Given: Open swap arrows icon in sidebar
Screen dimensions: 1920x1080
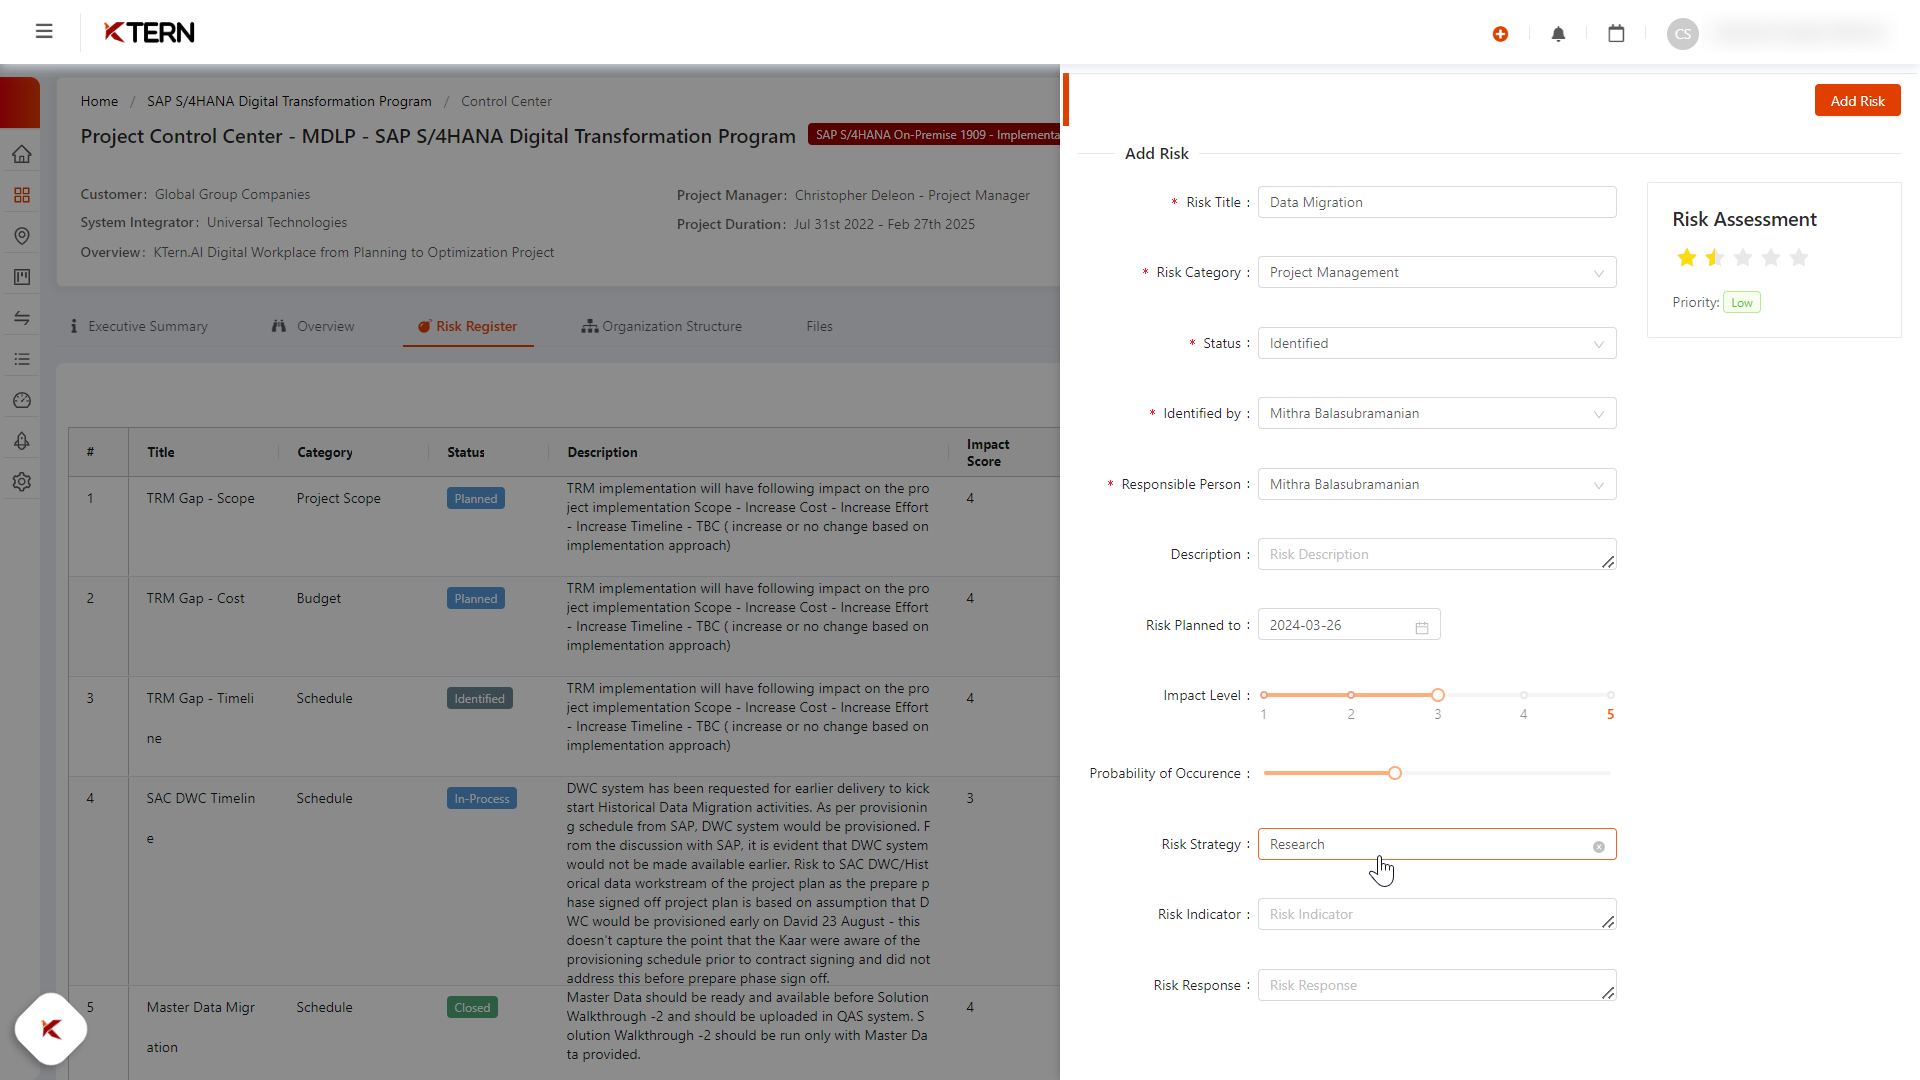Looking at the screenshot, I should (22, 318).
